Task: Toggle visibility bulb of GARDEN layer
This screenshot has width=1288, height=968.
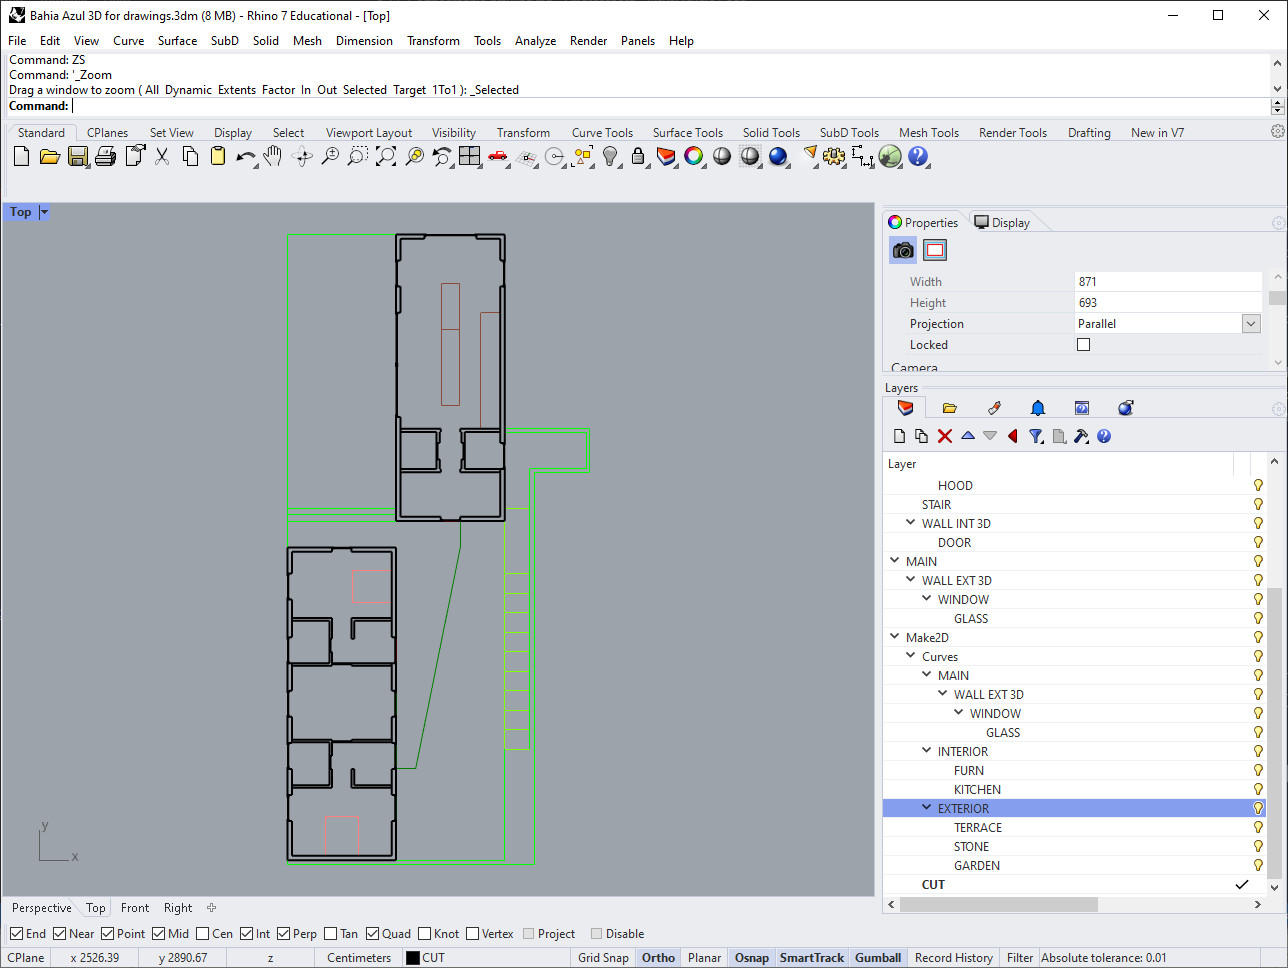Action: 1258,866
